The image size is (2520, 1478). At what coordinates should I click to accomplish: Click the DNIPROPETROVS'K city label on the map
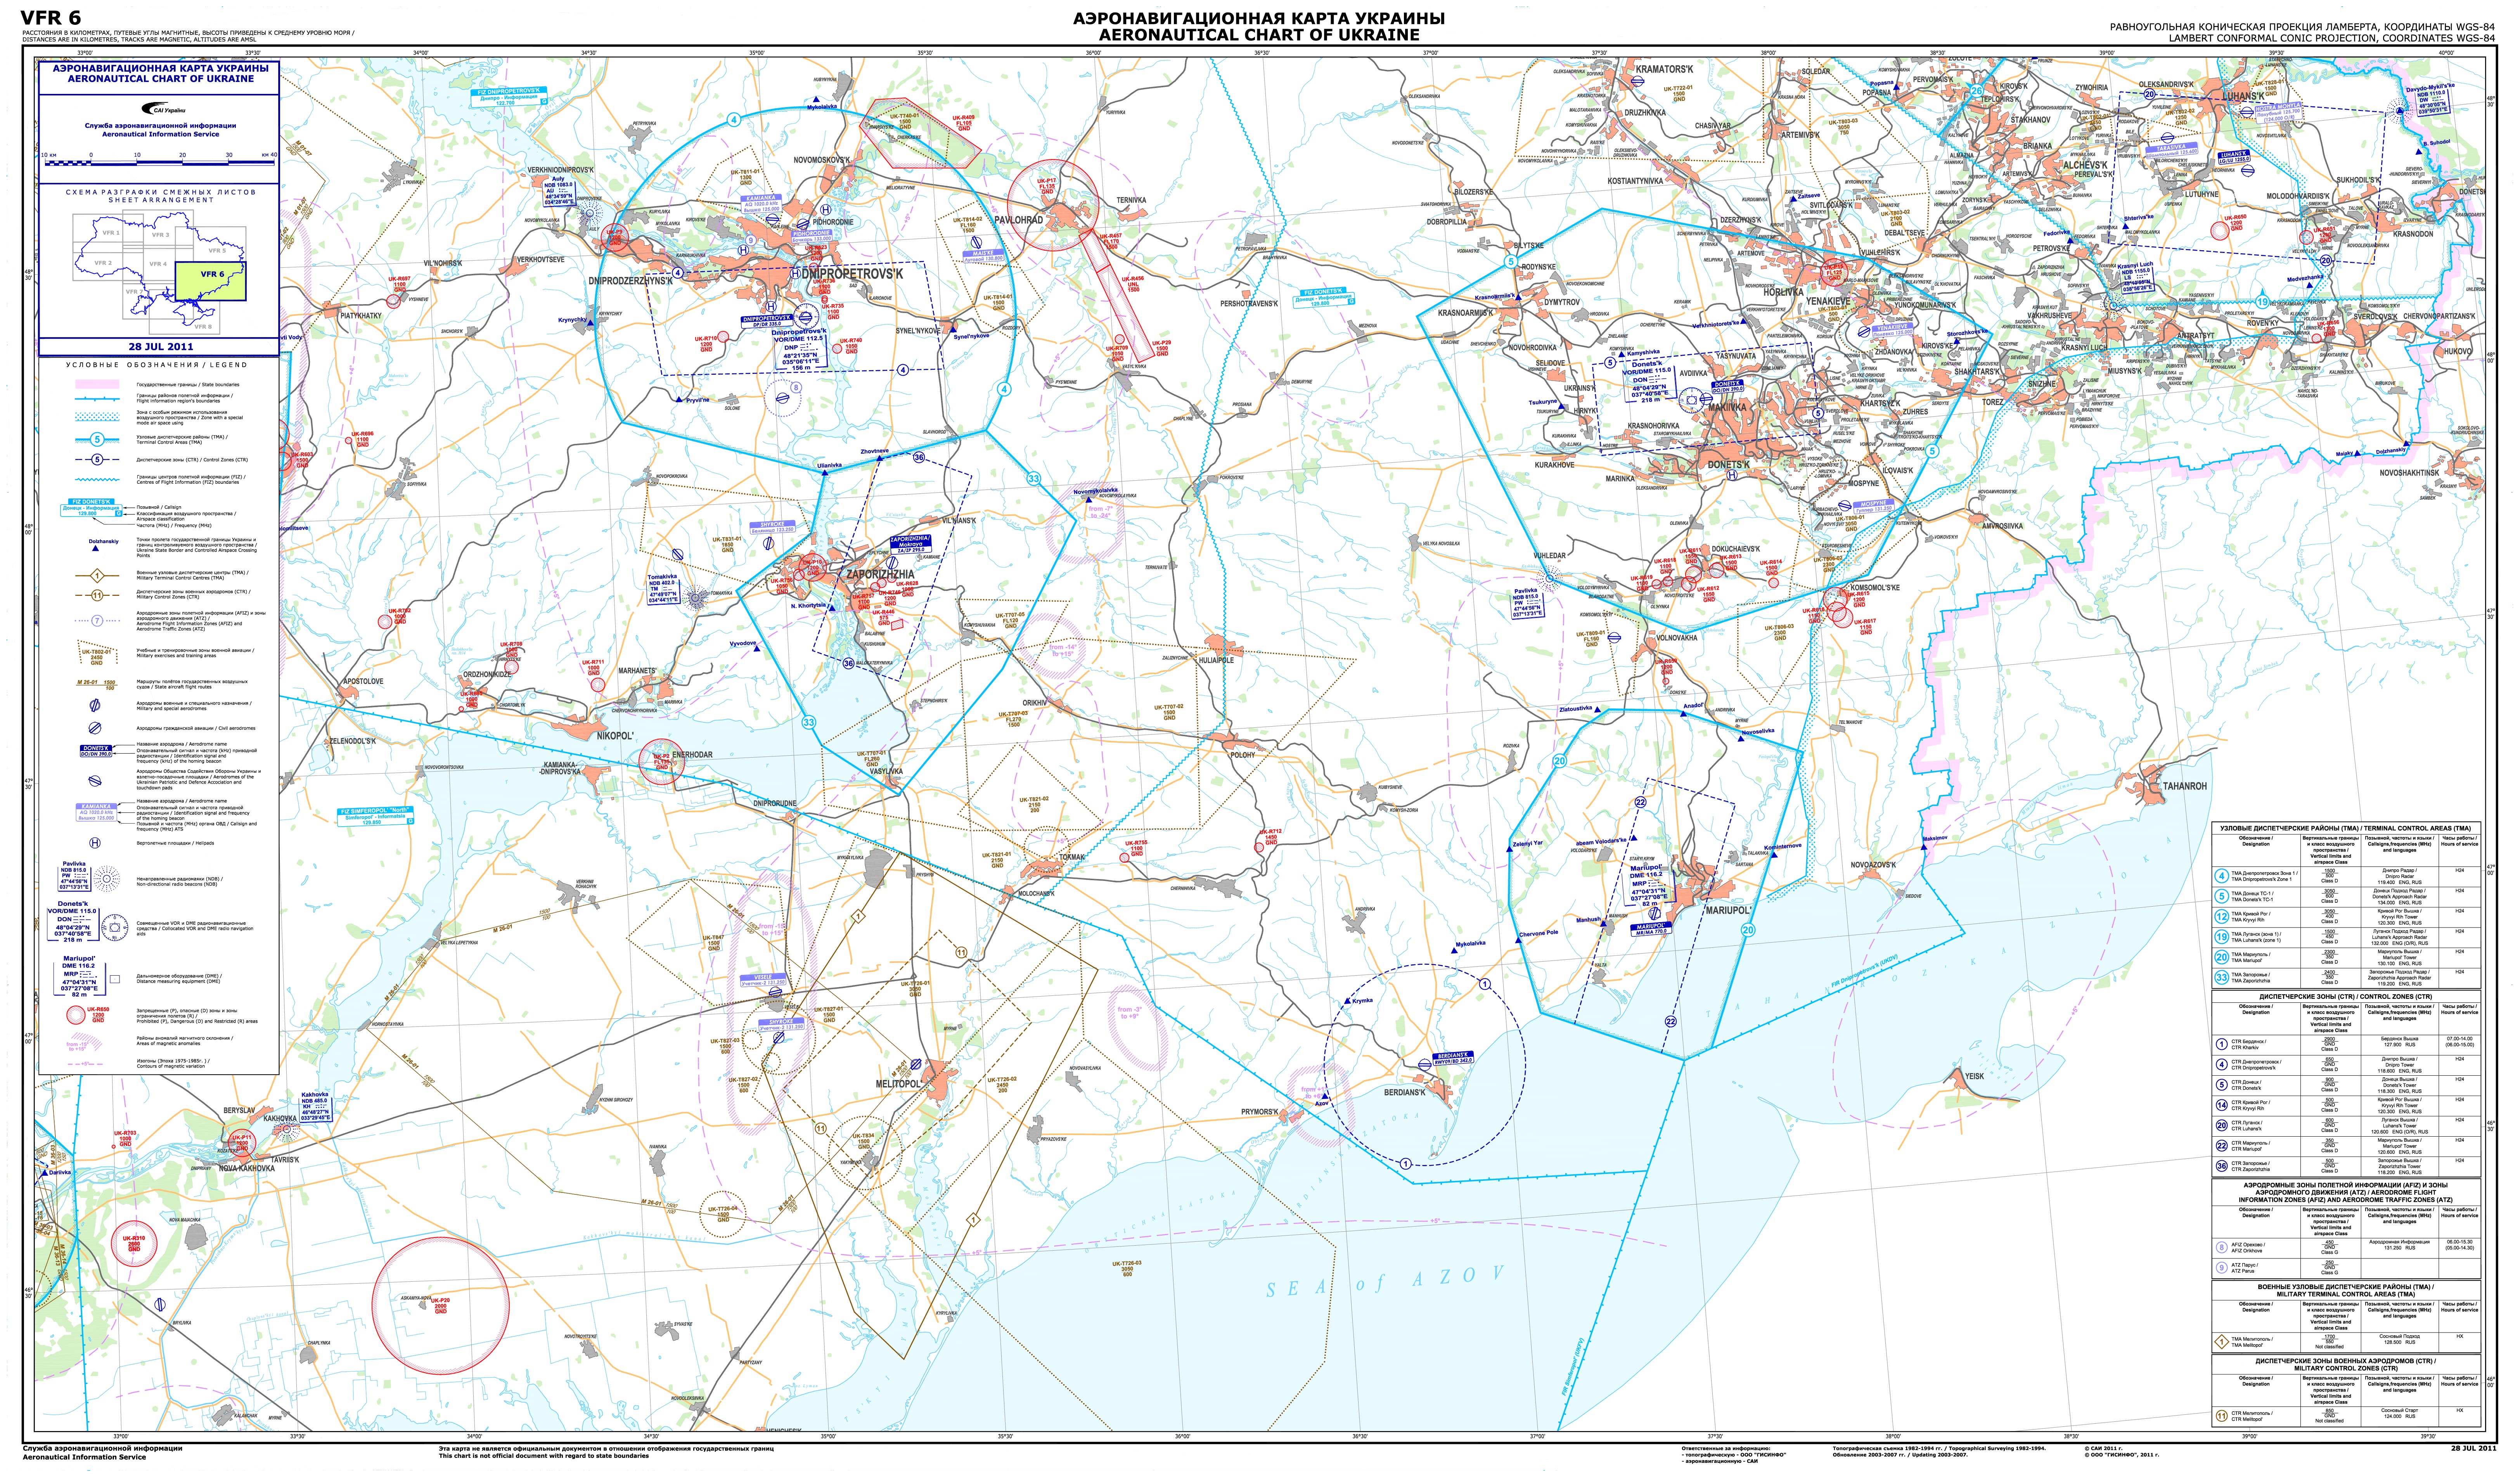coord(853,273)
